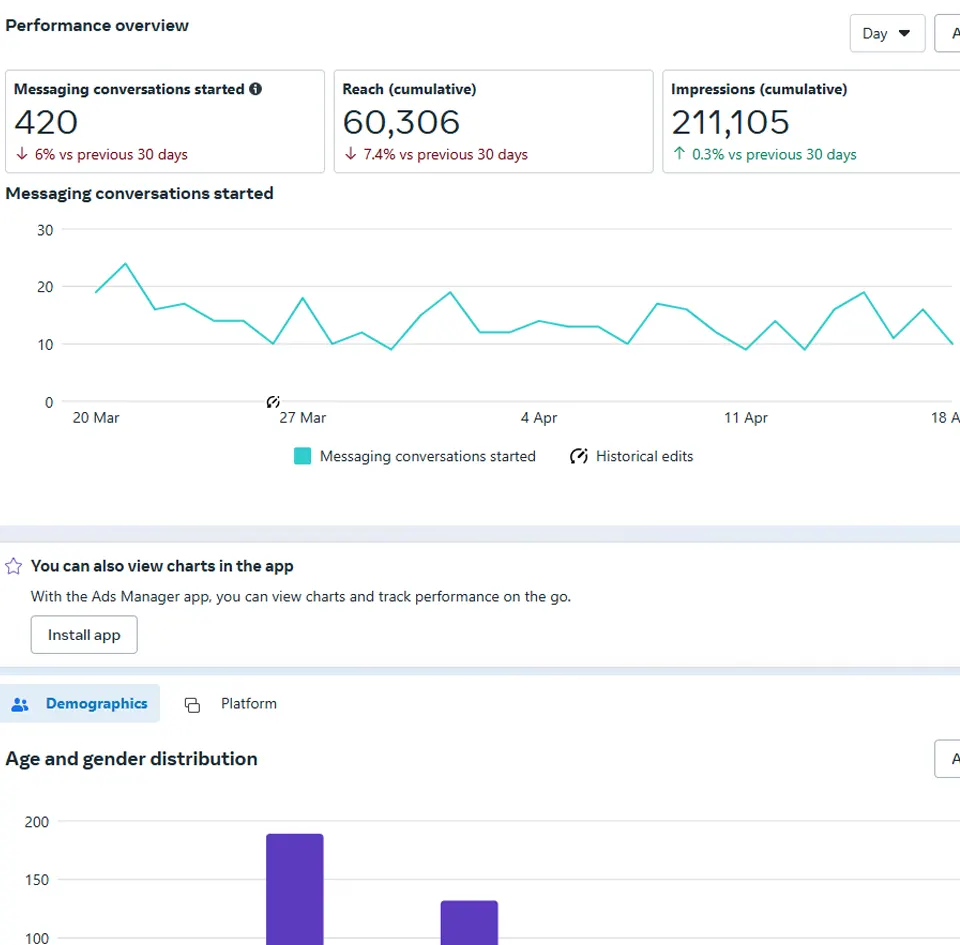The image size is (960, 945).
Task: Click the tallest purple bar in the age chart
Action: point(295,888)
